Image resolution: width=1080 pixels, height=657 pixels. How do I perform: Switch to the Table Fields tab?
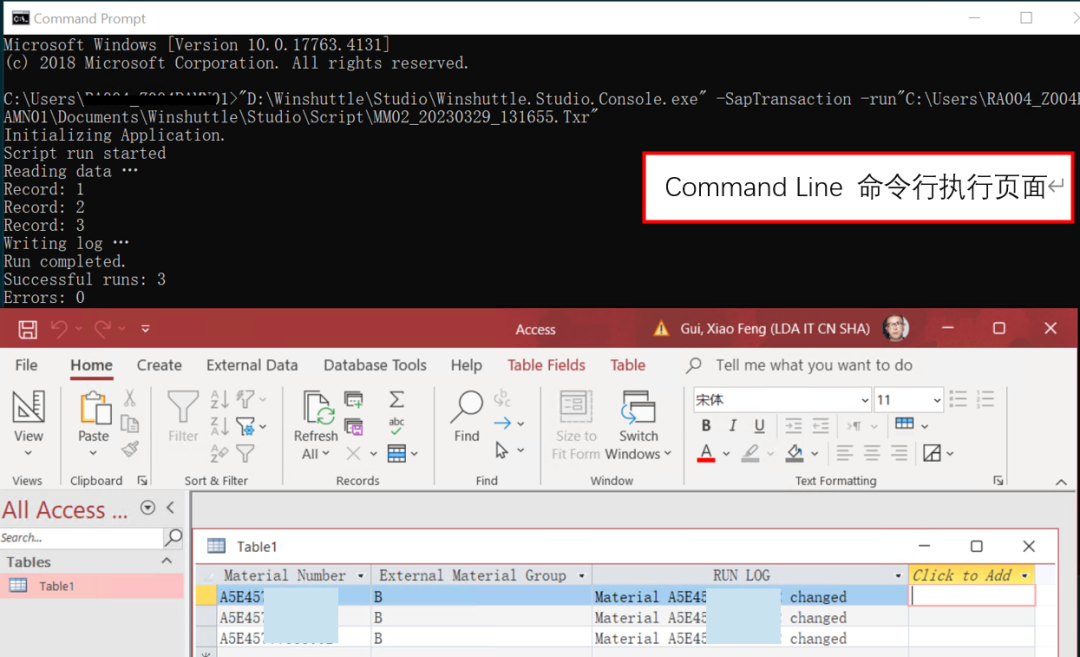coord(546,365)
